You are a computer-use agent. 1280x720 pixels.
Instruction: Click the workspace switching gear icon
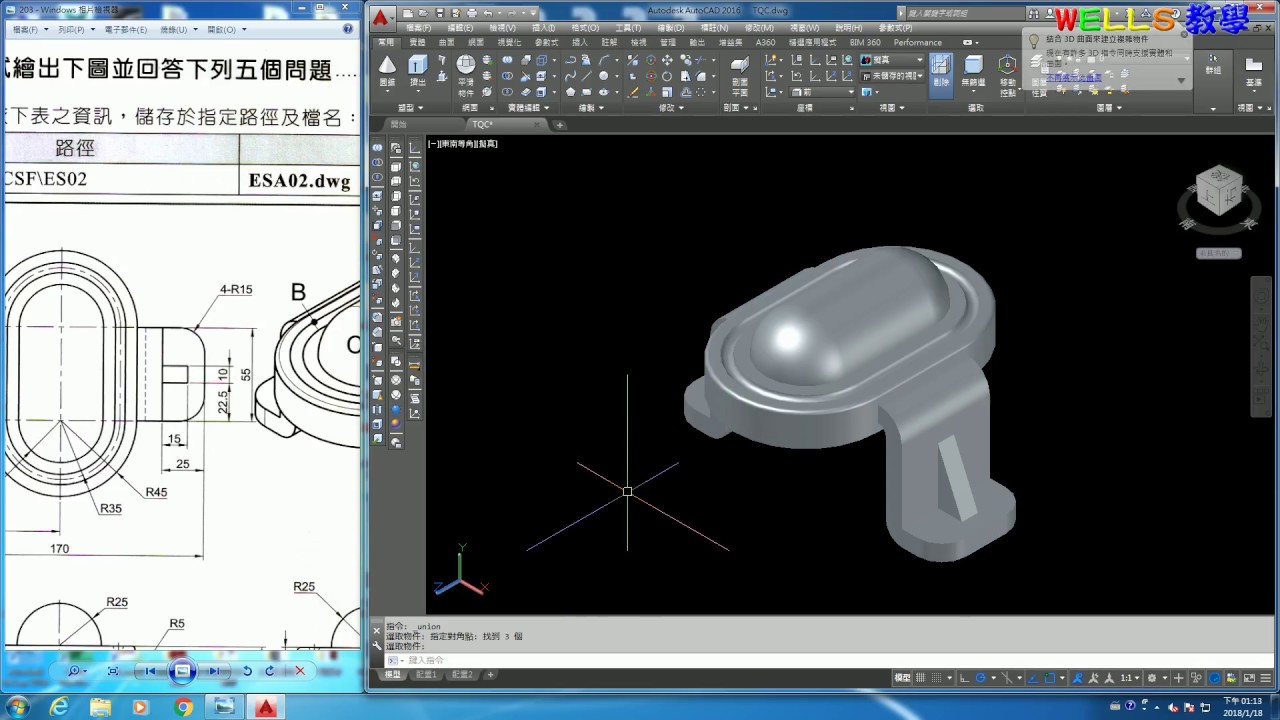[x=1152, y=677]
